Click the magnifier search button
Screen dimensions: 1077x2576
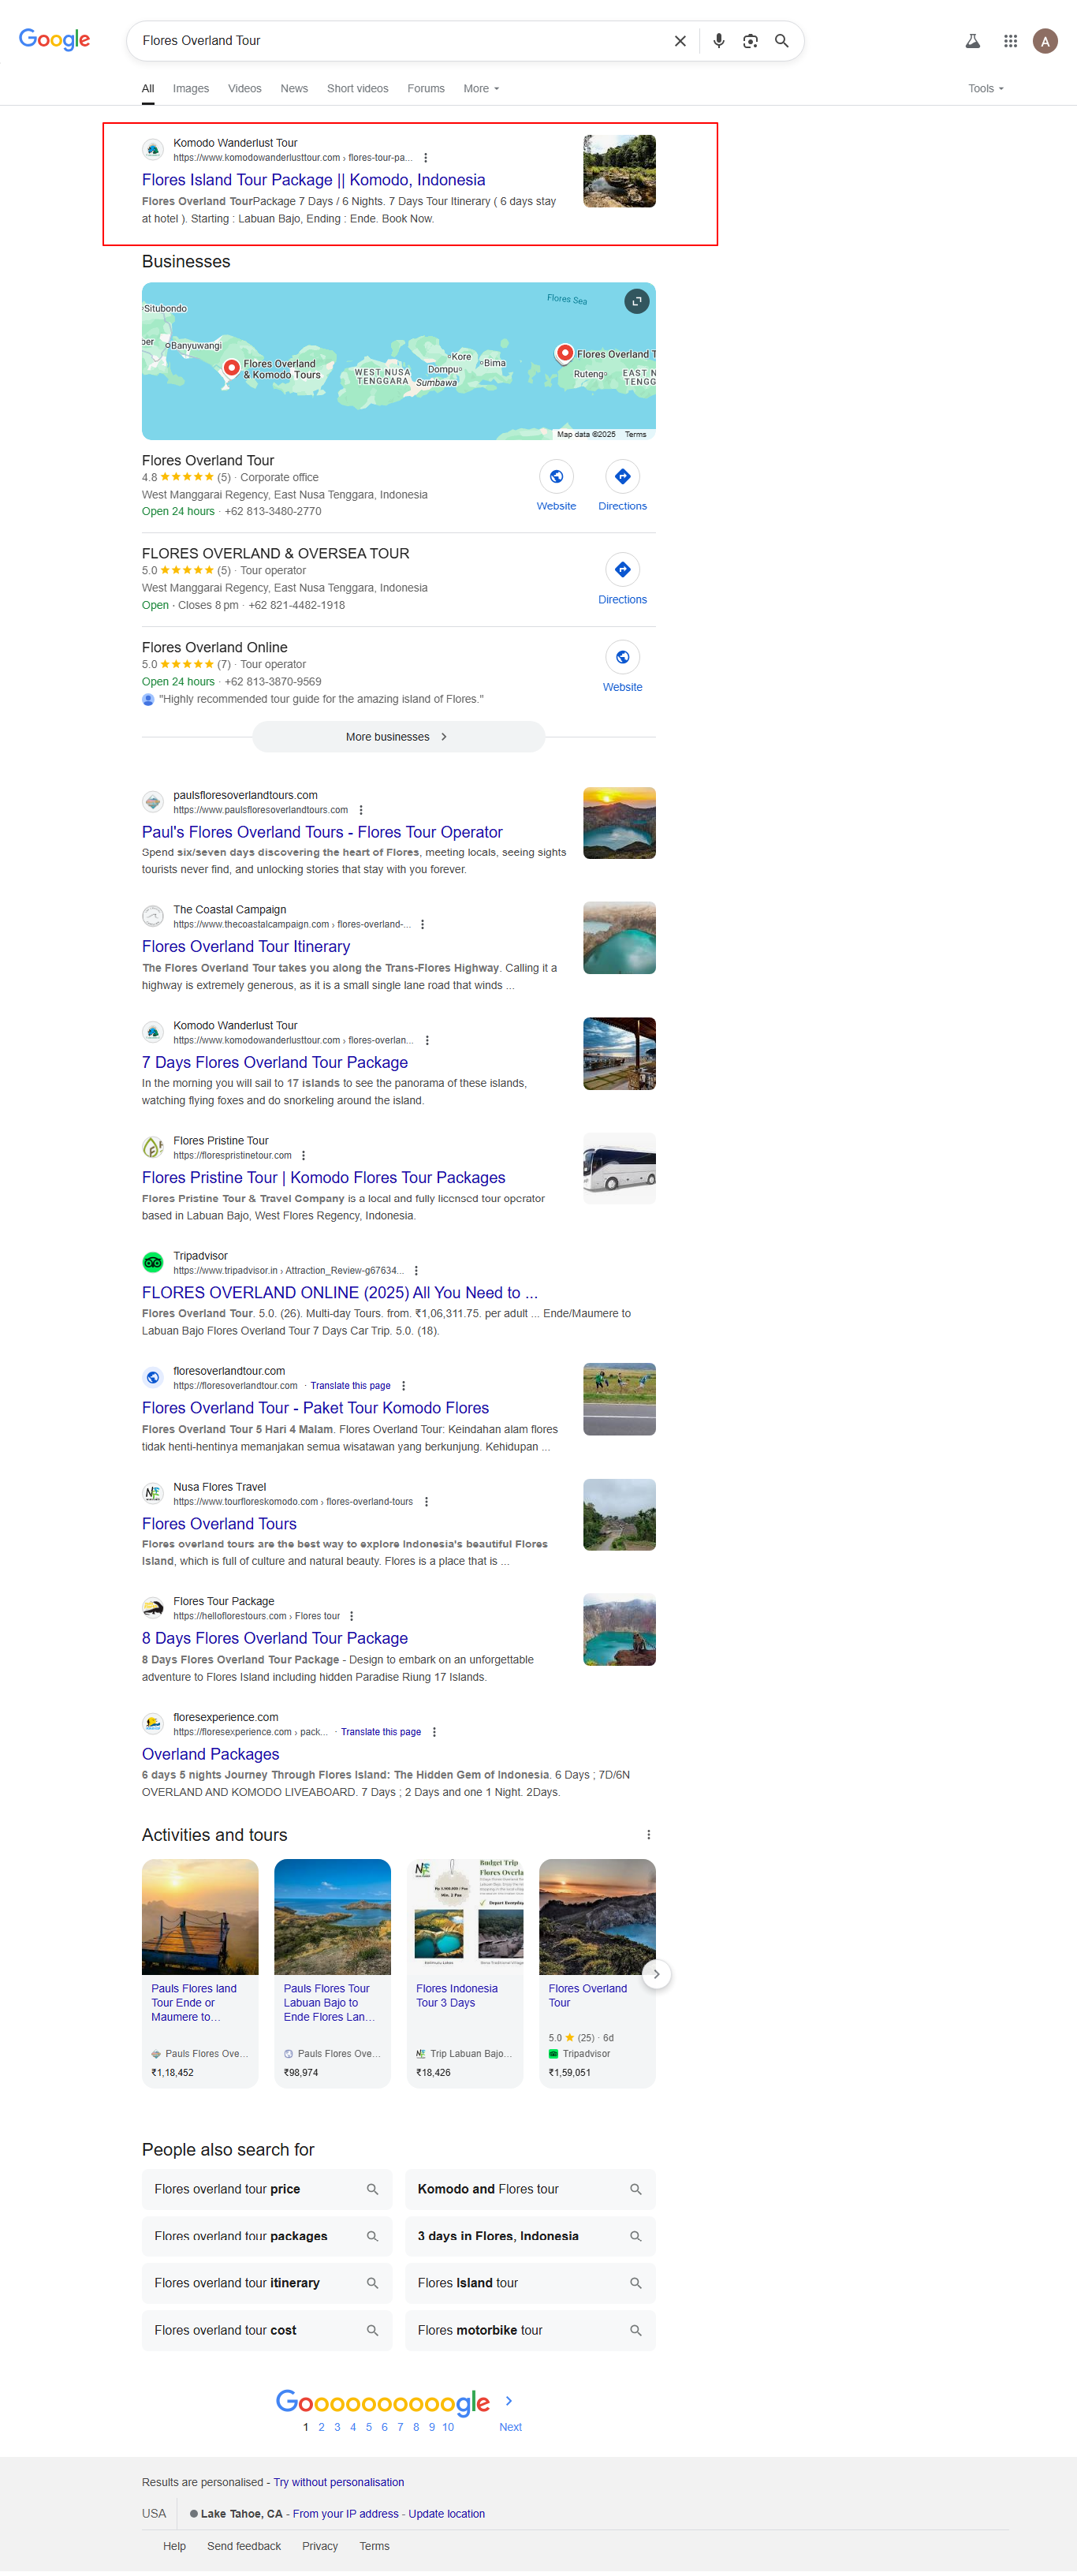(x=782, y=41)
